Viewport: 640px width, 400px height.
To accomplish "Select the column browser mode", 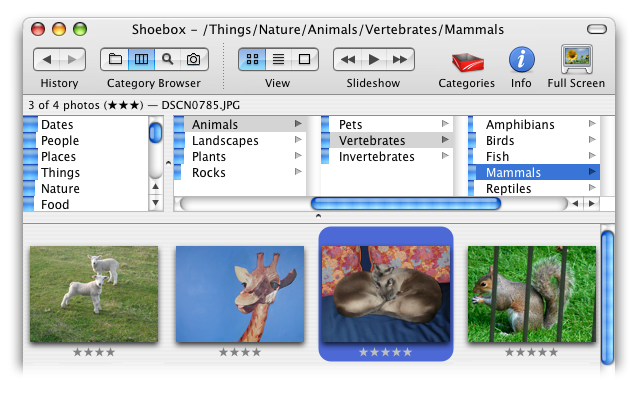I will [141, 60].
